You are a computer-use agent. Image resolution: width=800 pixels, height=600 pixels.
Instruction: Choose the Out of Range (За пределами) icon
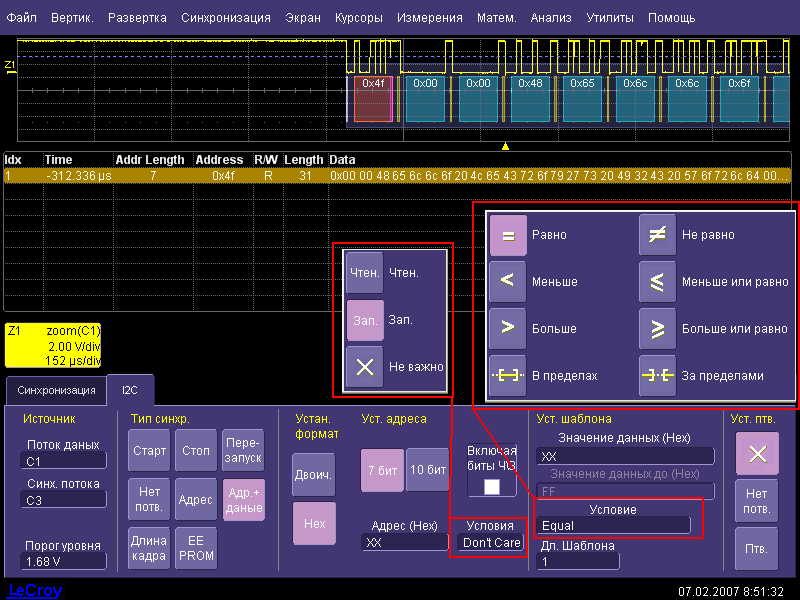point(658,375)
